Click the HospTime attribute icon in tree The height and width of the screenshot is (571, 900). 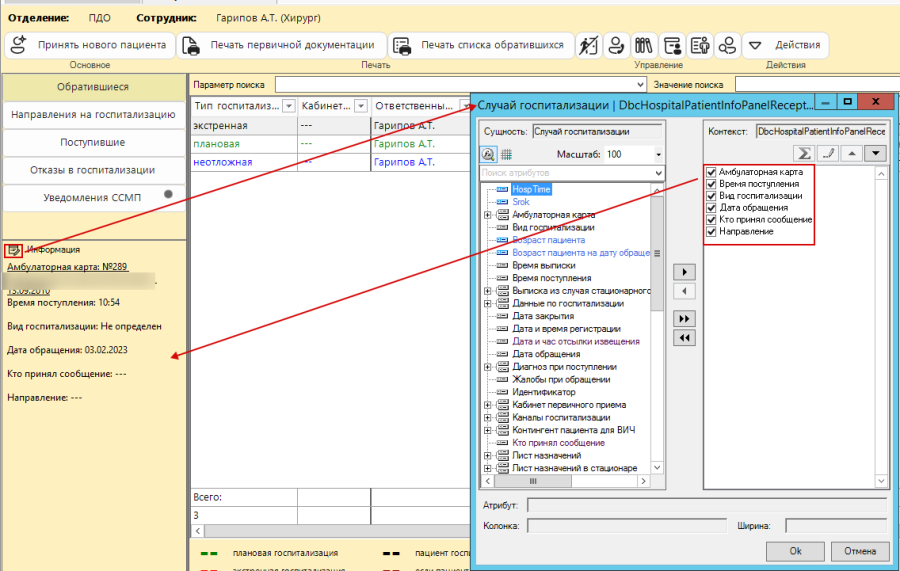coord(502,189)
